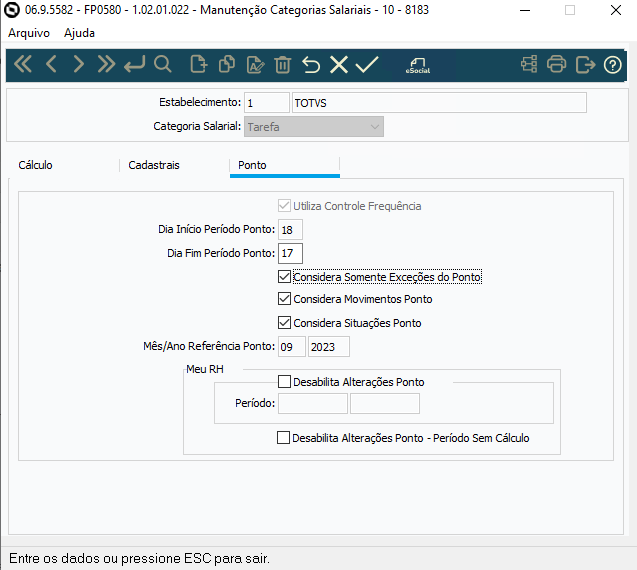Open the search magnifier tool
637x570 pixels.
[x=162, y=65]
